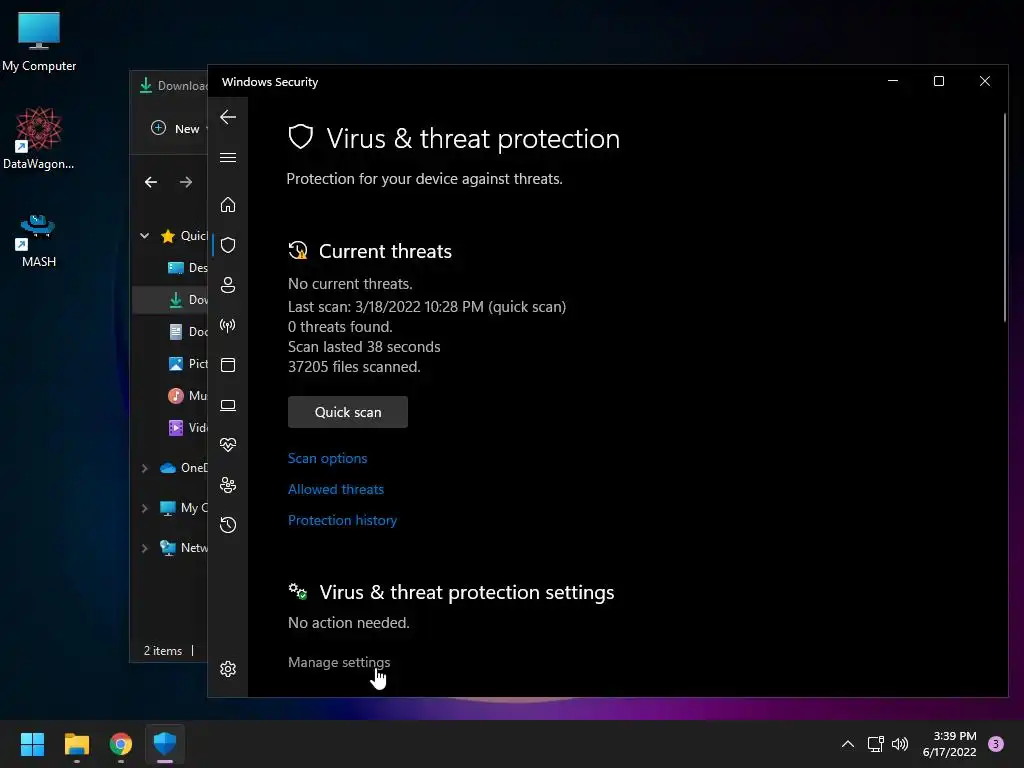Viewport: 1024px width, 768px height.
Task: Open Protection history clock icon in sidebar
Action: (228, 525)
